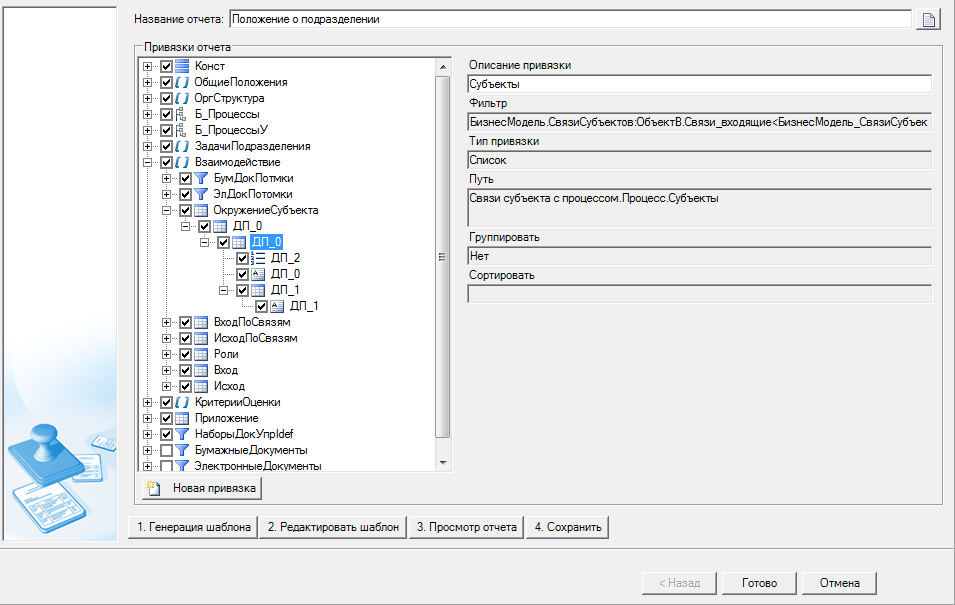The width and height of the screenshot is (955, 605).
Task: Click the ДП_2 numbered list icon
Action: click(258, 258)
